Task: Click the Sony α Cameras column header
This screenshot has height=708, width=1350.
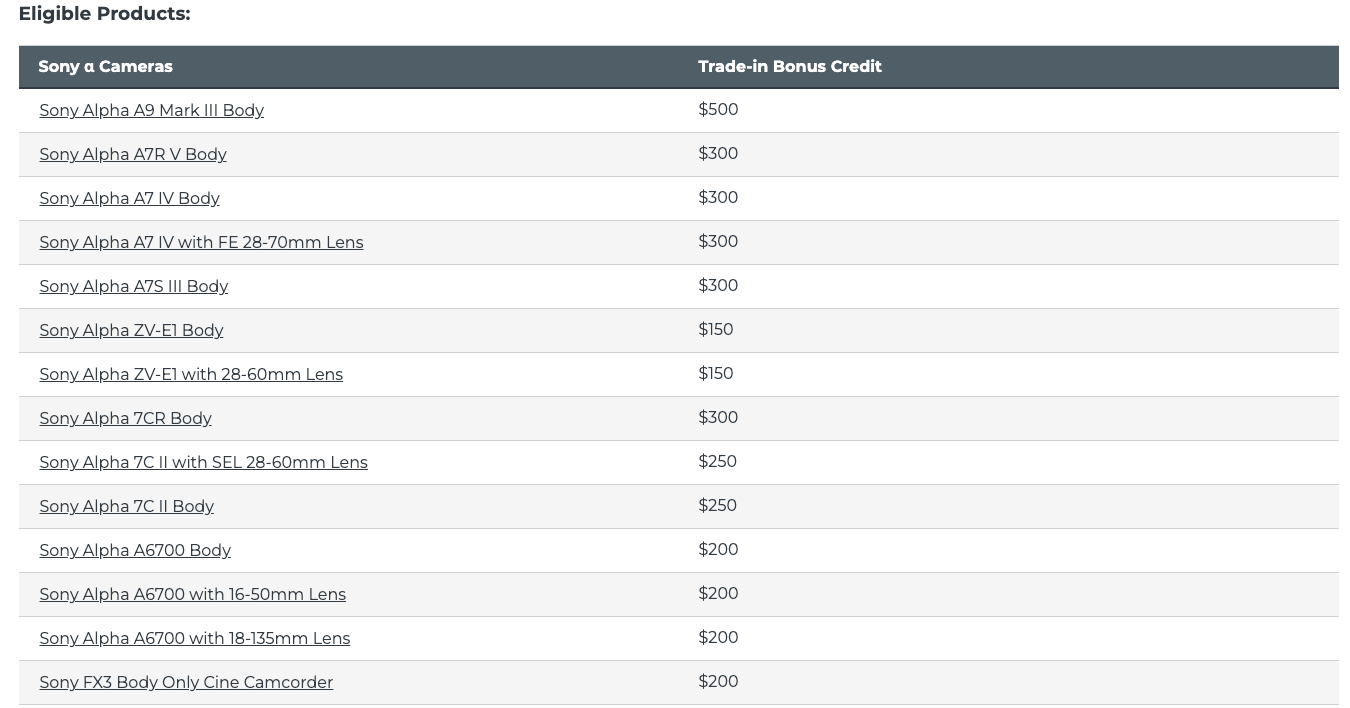Action: [x=105, y=66]
